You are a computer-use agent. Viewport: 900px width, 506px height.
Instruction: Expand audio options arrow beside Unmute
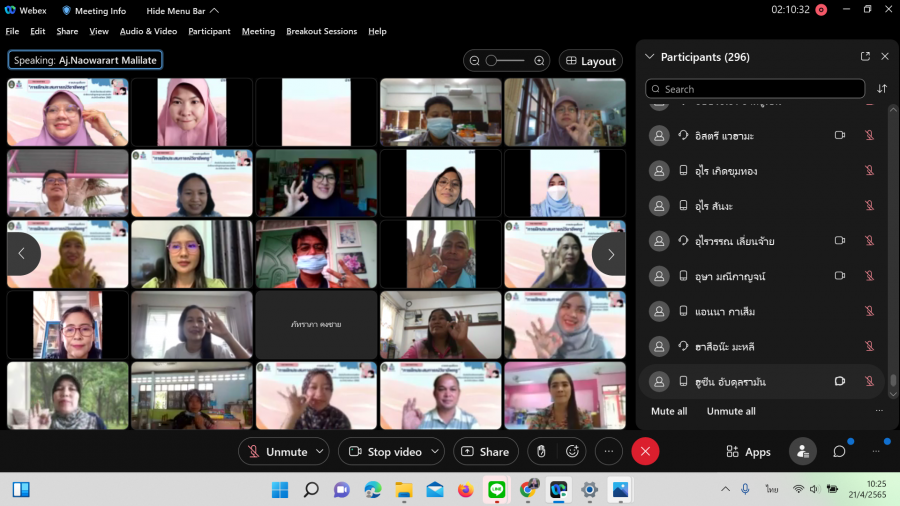(320, 452)
